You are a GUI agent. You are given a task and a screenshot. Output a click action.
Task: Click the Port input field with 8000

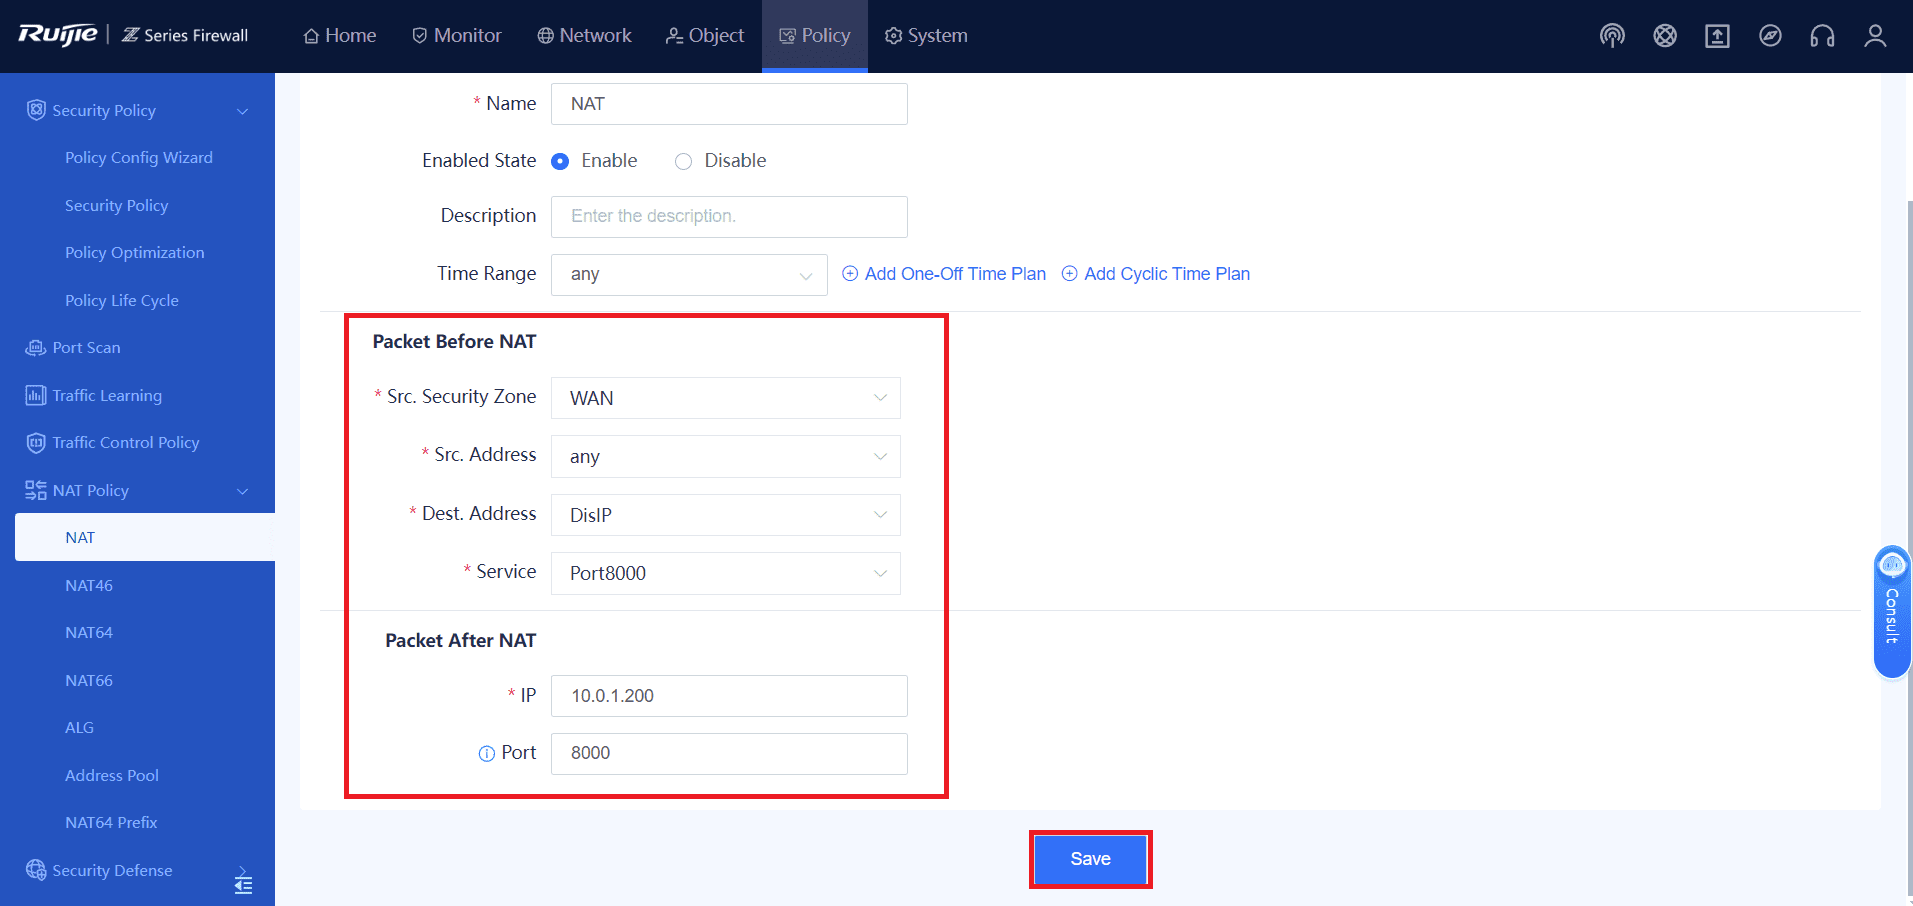point(729,754)
